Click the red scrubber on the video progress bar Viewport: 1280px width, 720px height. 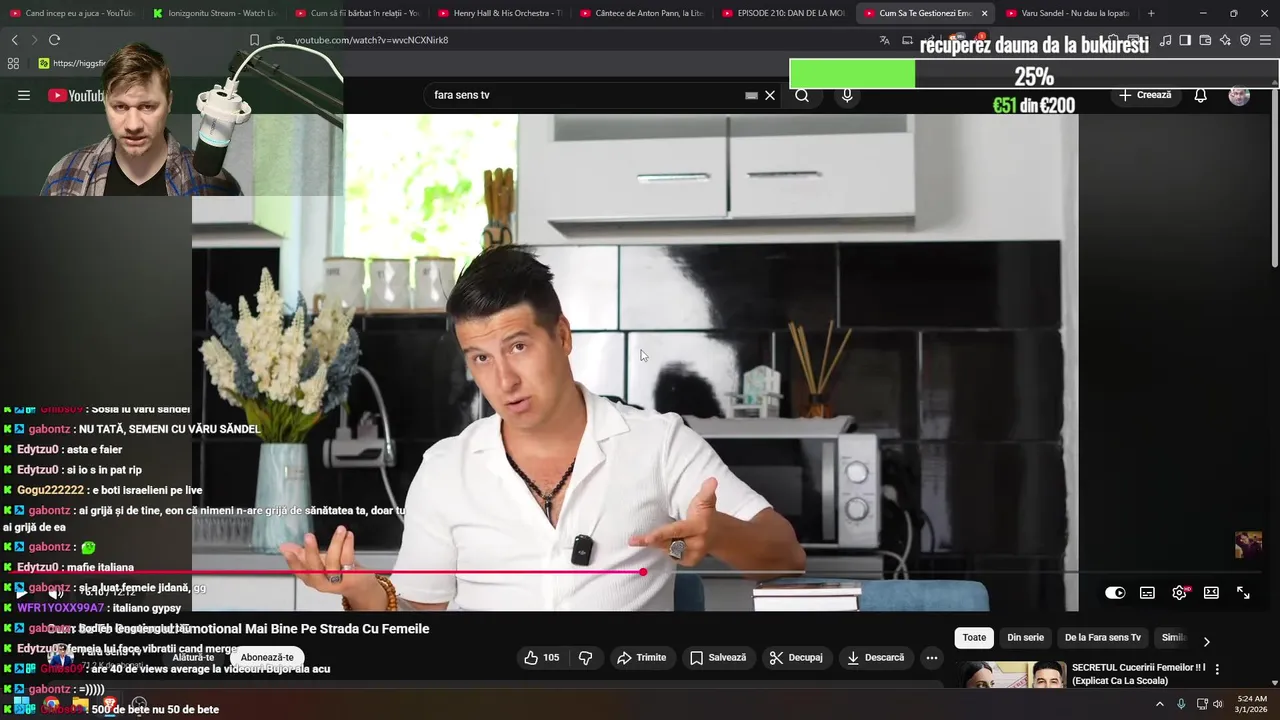click(x=642, y=572)
